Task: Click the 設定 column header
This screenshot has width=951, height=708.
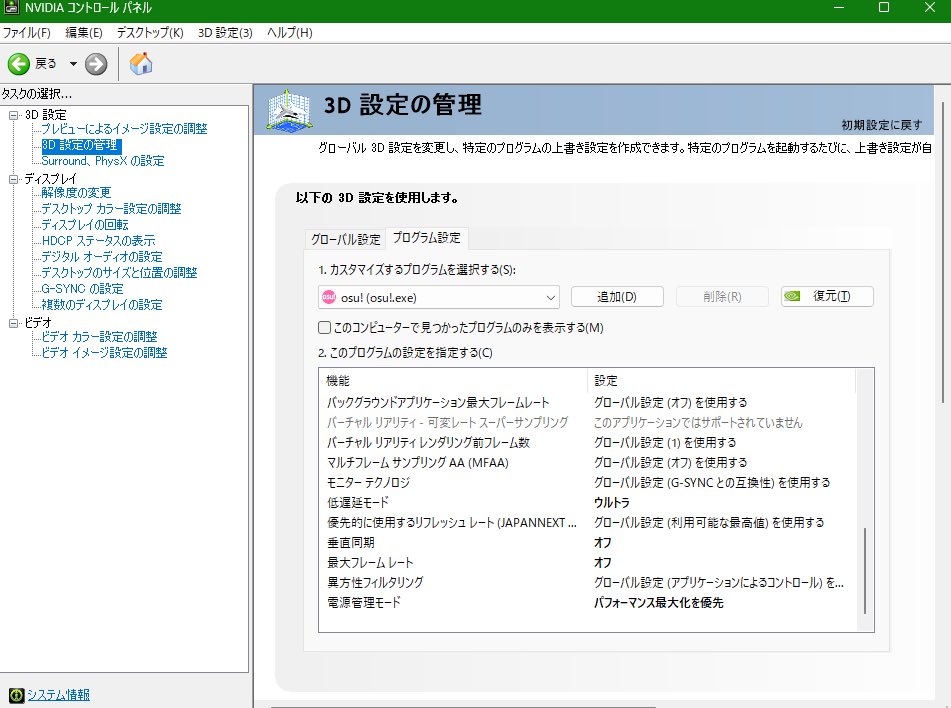Action: 721,381
